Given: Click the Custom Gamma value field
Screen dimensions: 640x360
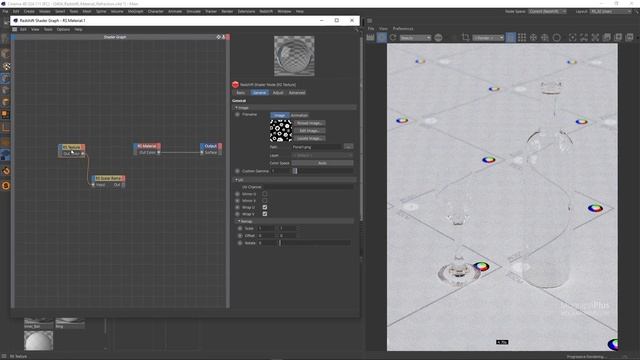Looking at the screenshot, I should pos(281,171).
